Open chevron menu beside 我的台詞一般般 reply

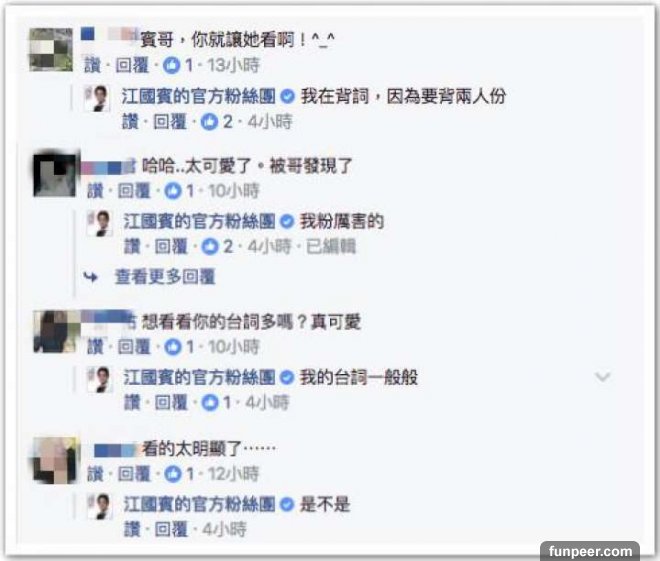click(x=602, y=376)
